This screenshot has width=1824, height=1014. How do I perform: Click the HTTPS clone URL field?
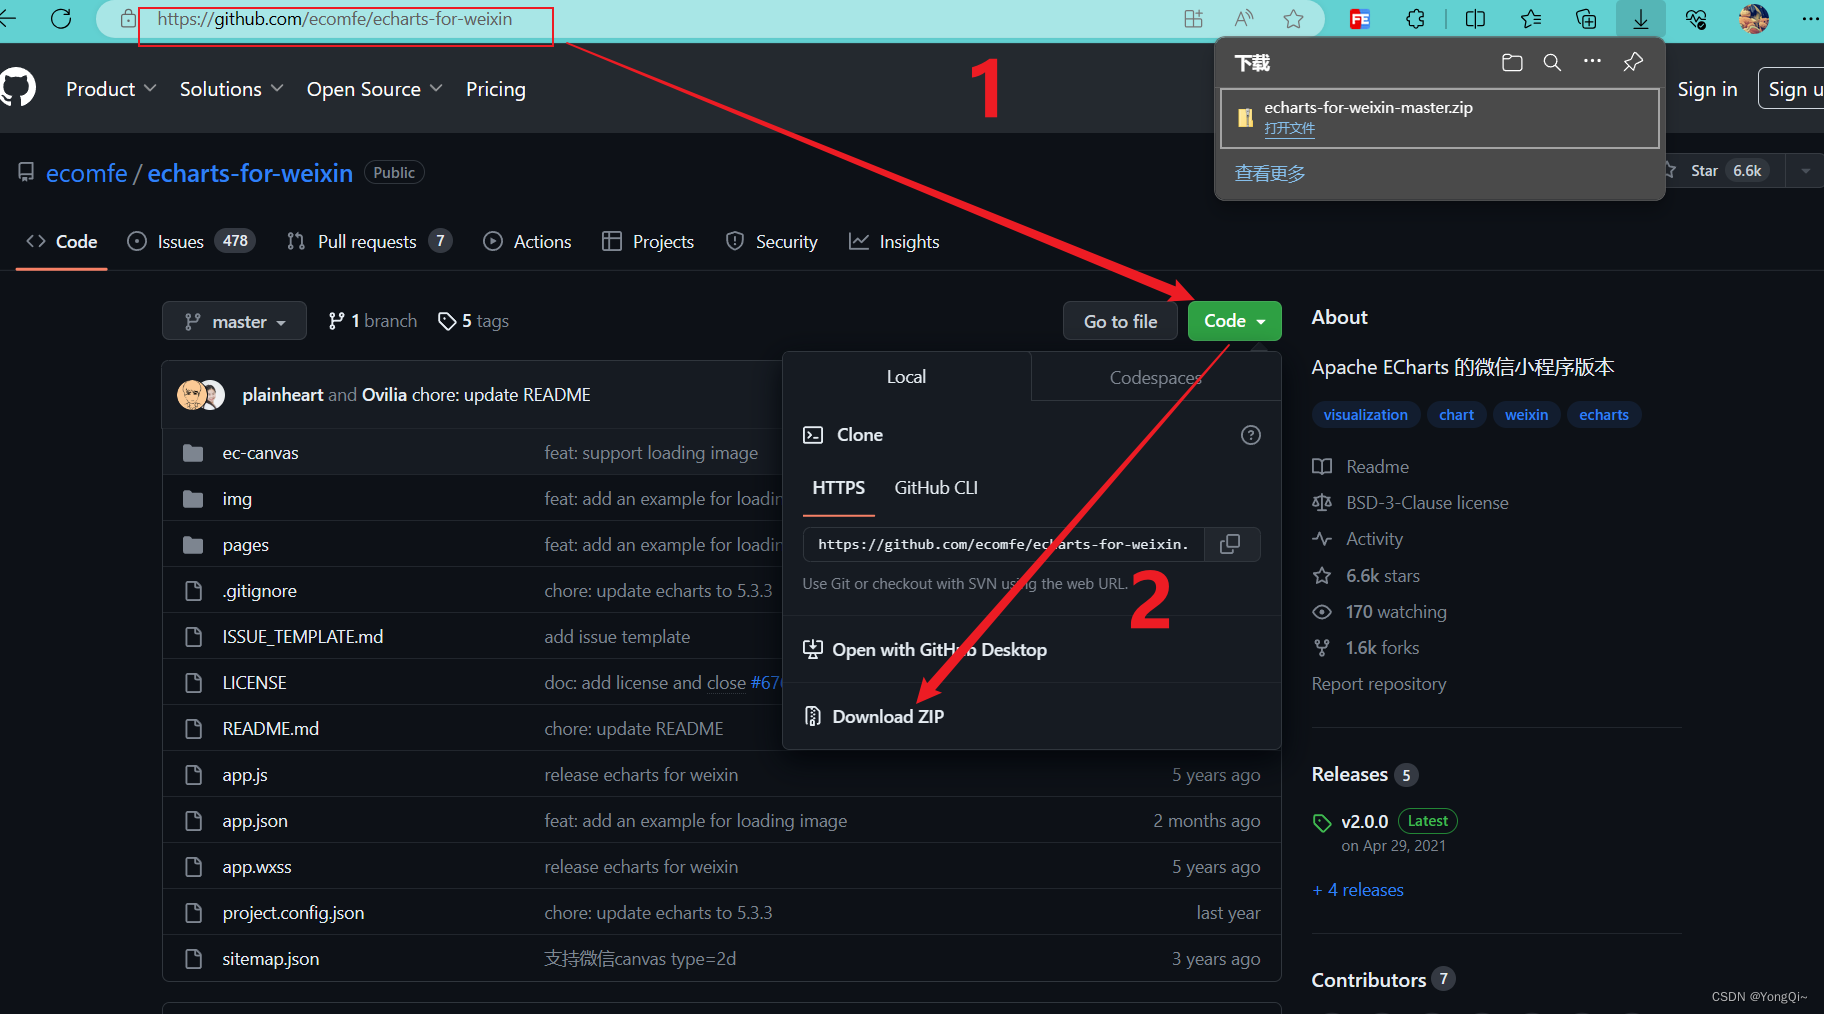pyautogui.click(x=1004, y=544)
